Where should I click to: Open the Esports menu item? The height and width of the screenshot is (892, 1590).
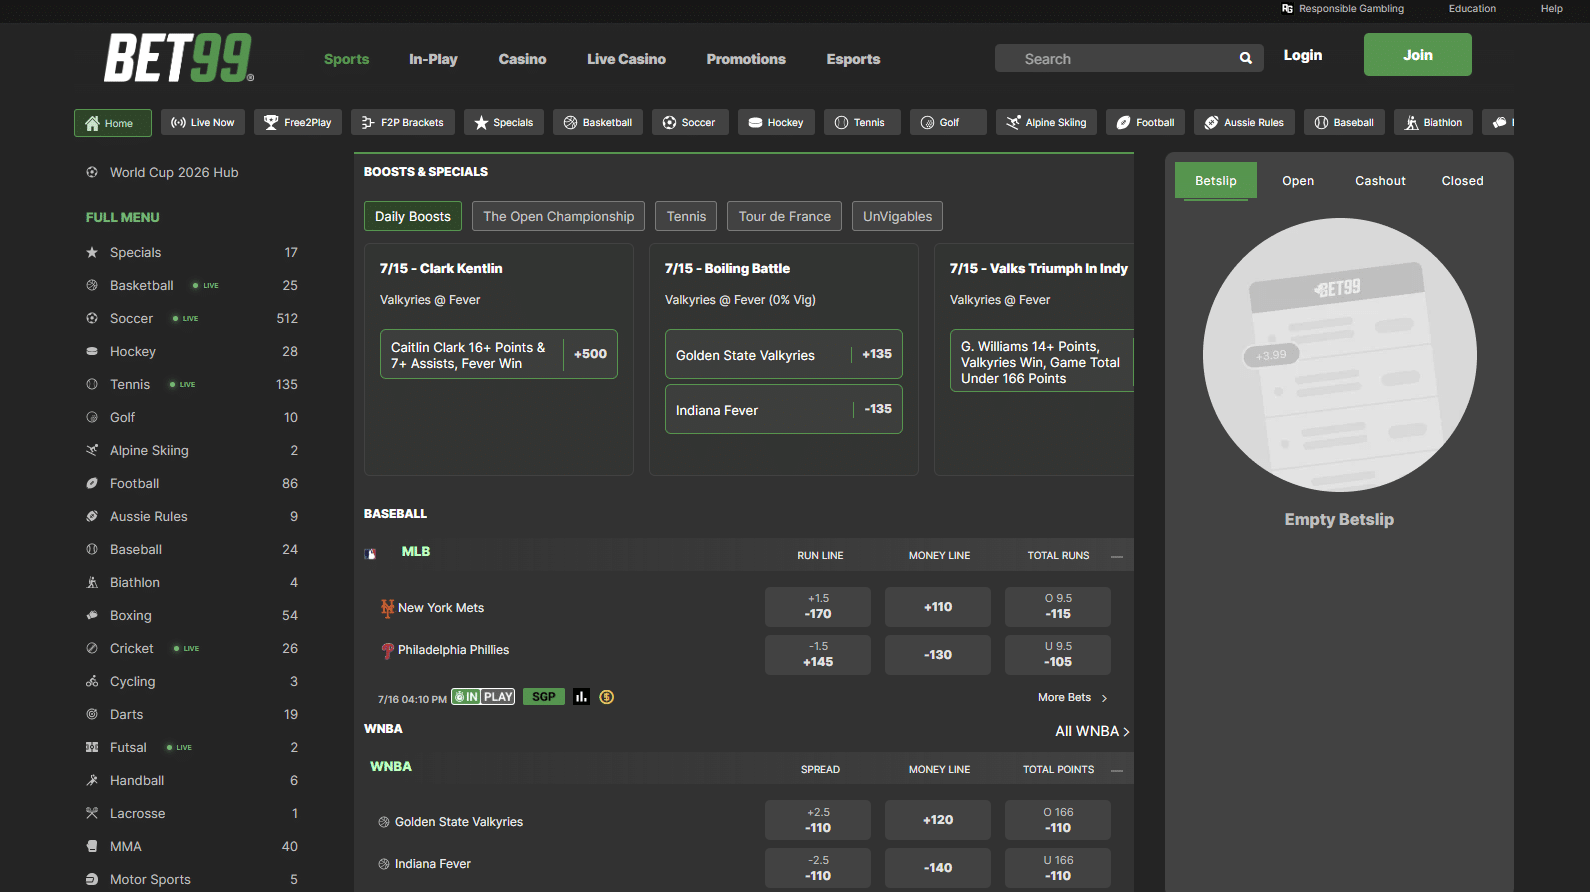[853, 60]
